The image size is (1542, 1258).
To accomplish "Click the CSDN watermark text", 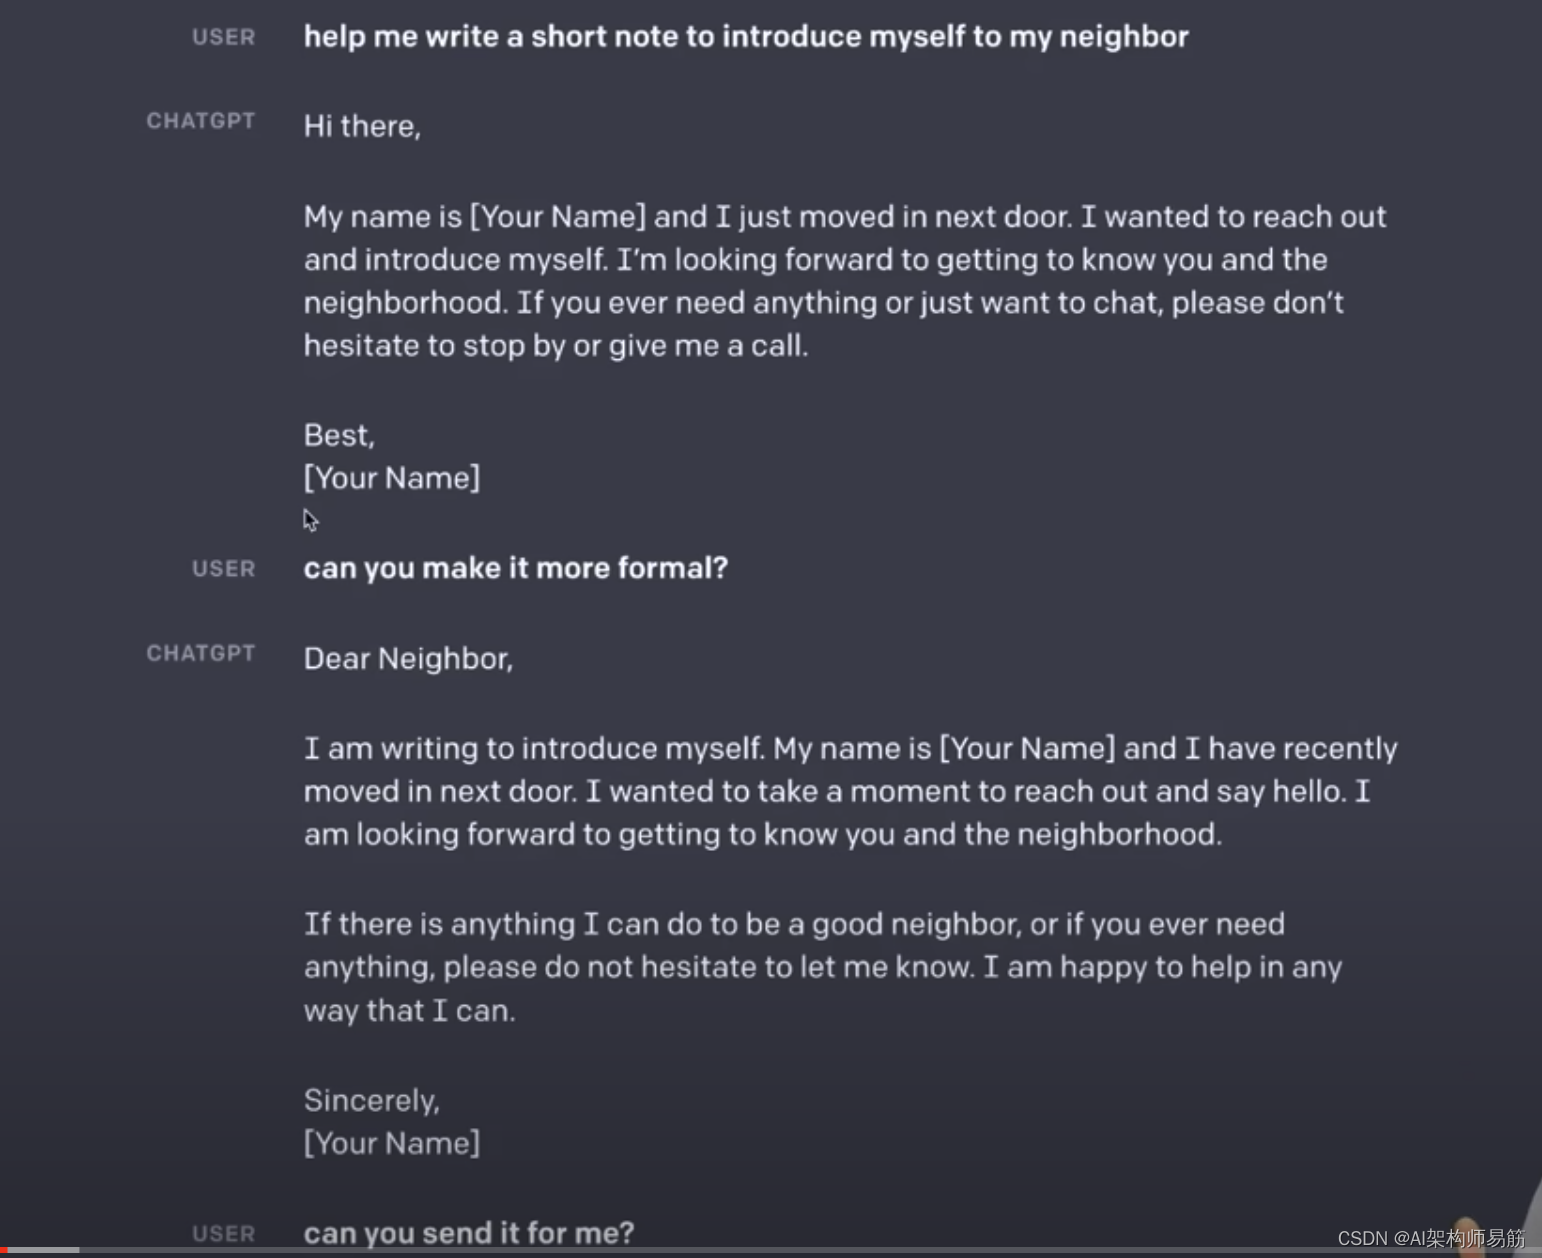I will tap(1431, 1238).
